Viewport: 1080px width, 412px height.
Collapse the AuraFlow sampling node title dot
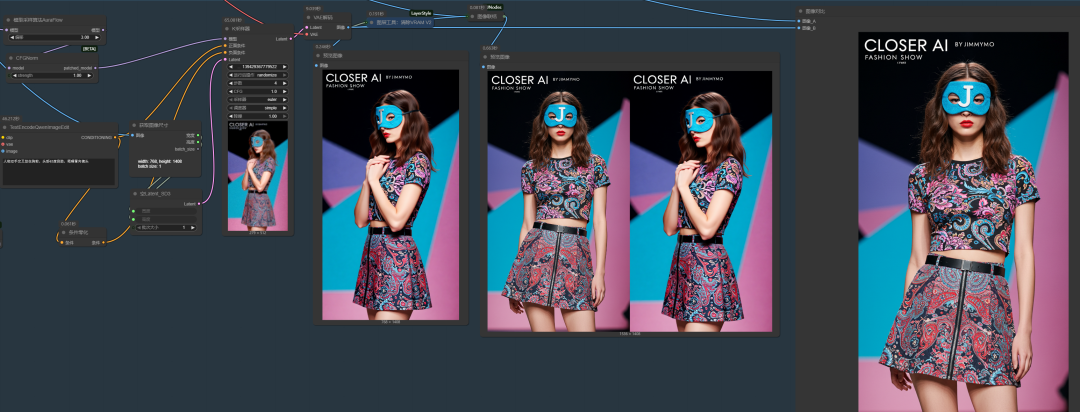tap(8, 21)
